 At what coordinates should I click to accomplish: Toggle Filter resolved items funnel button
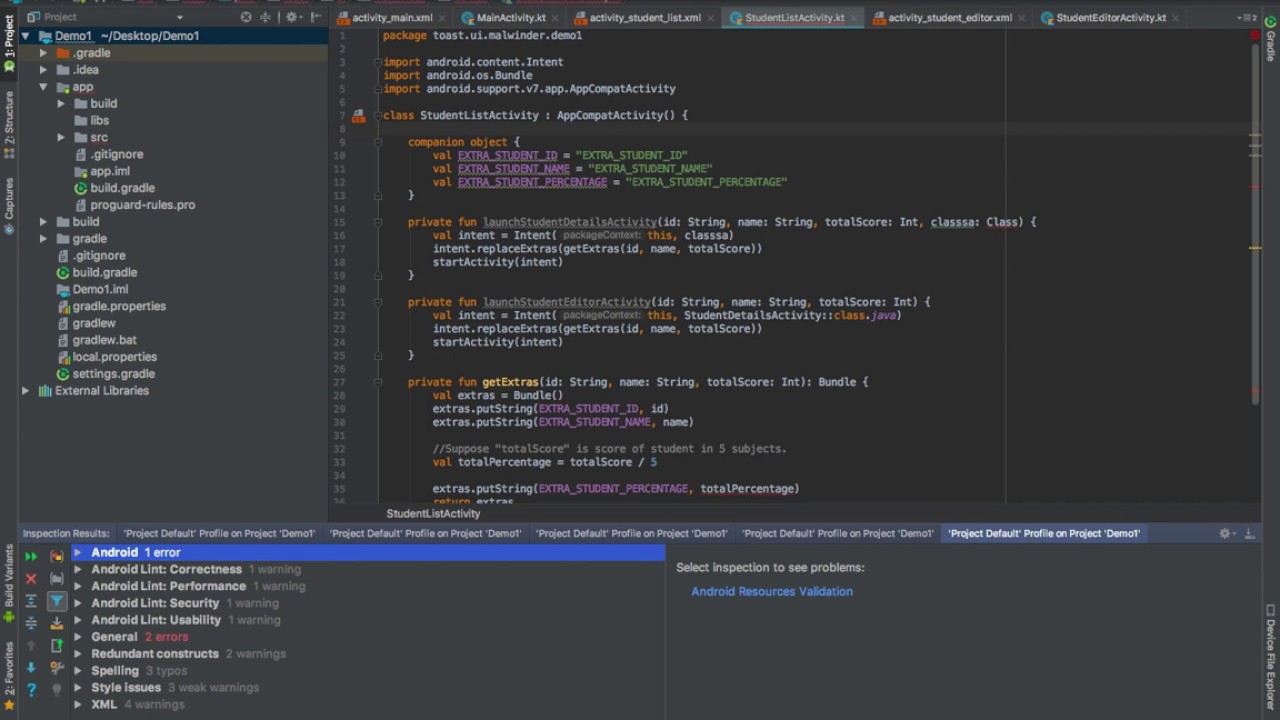pyautogui.click(x=57, y=601)
